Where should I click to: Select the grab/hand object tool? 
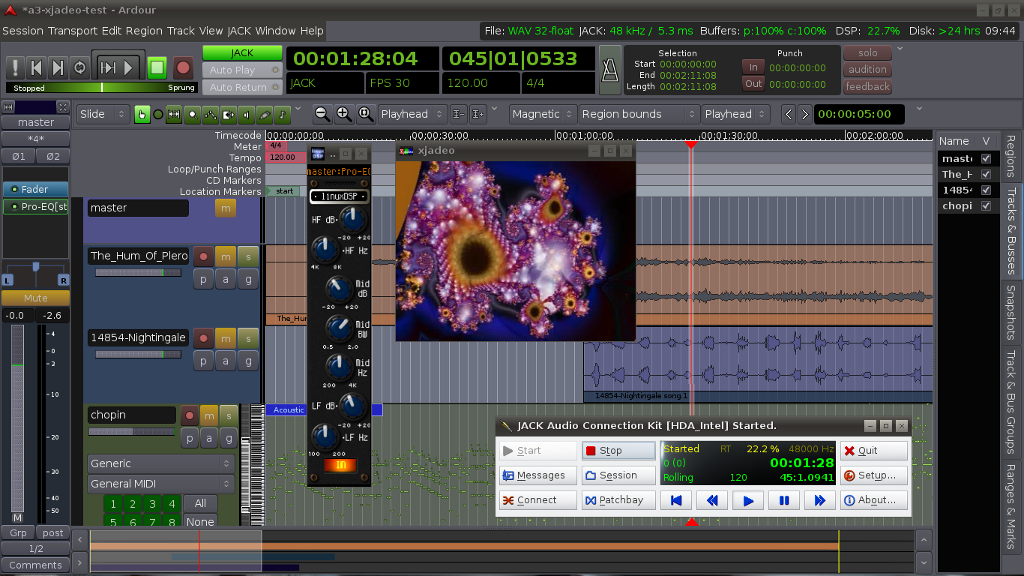[x=142, y=114]
